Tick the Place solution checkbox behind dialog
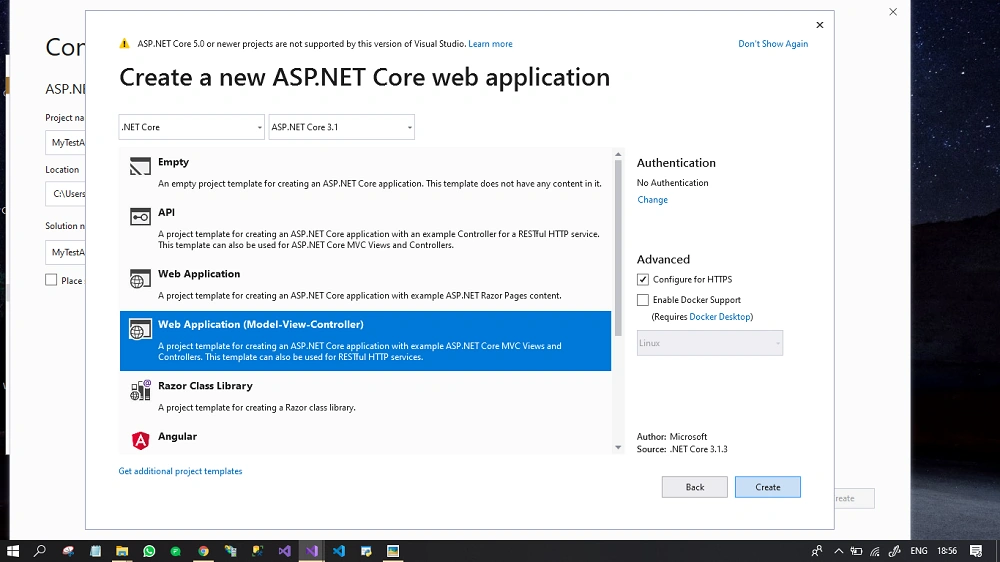The image size is (1000, 562). click(51, 280)
